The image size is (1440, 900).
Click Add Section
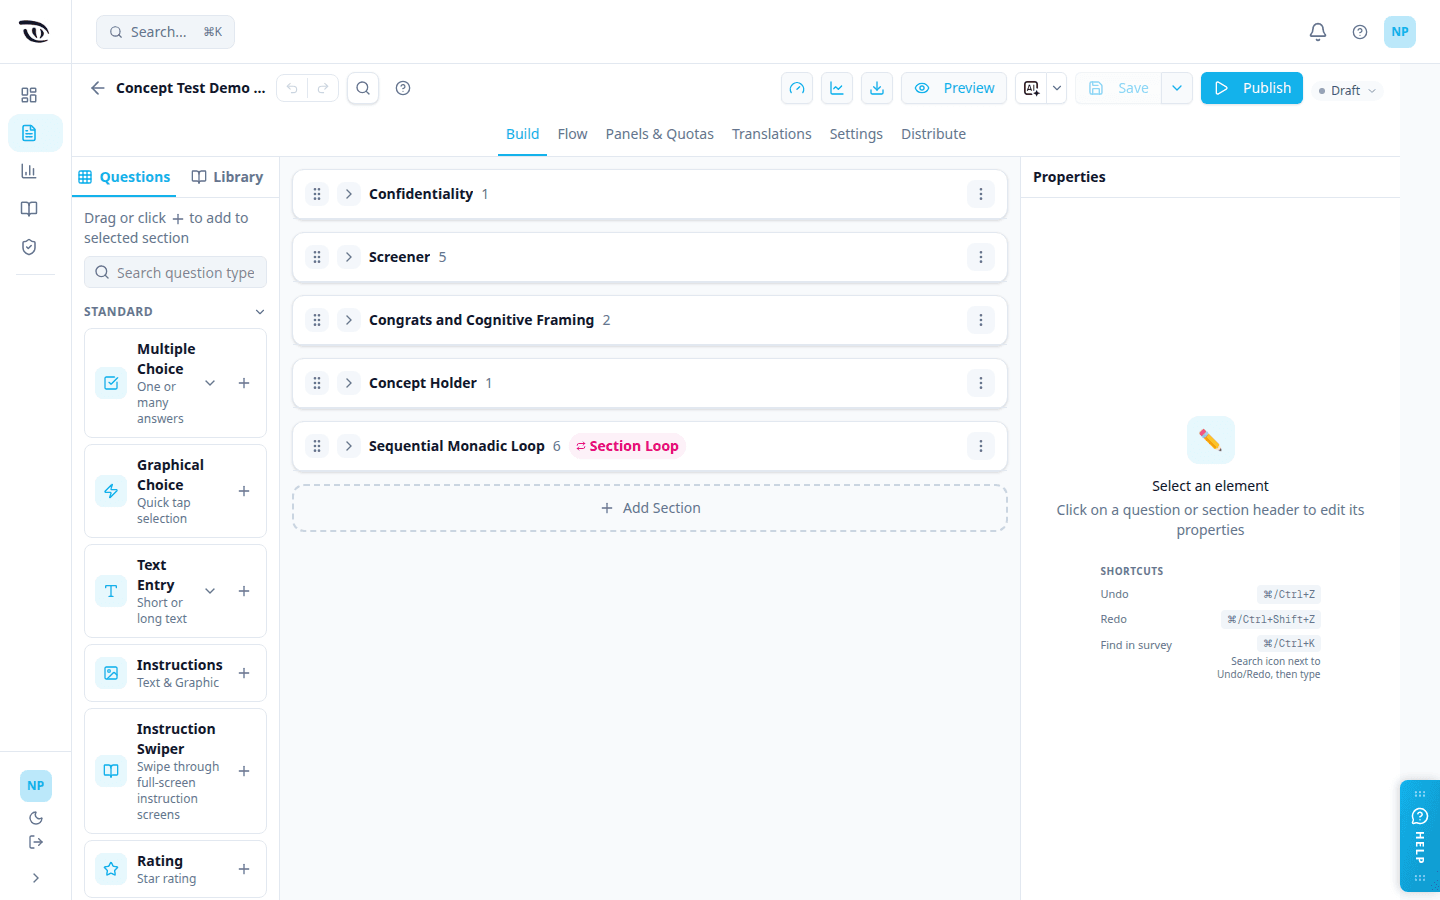coord(650,508)
